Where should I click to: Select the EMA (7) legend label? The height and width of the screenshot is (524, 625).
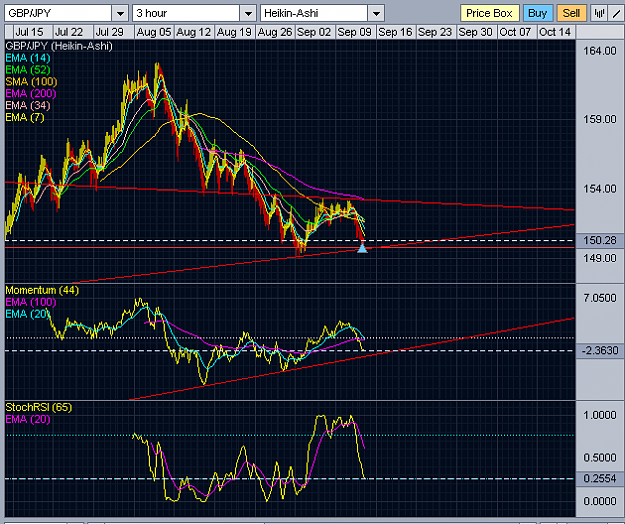point(25,118)
